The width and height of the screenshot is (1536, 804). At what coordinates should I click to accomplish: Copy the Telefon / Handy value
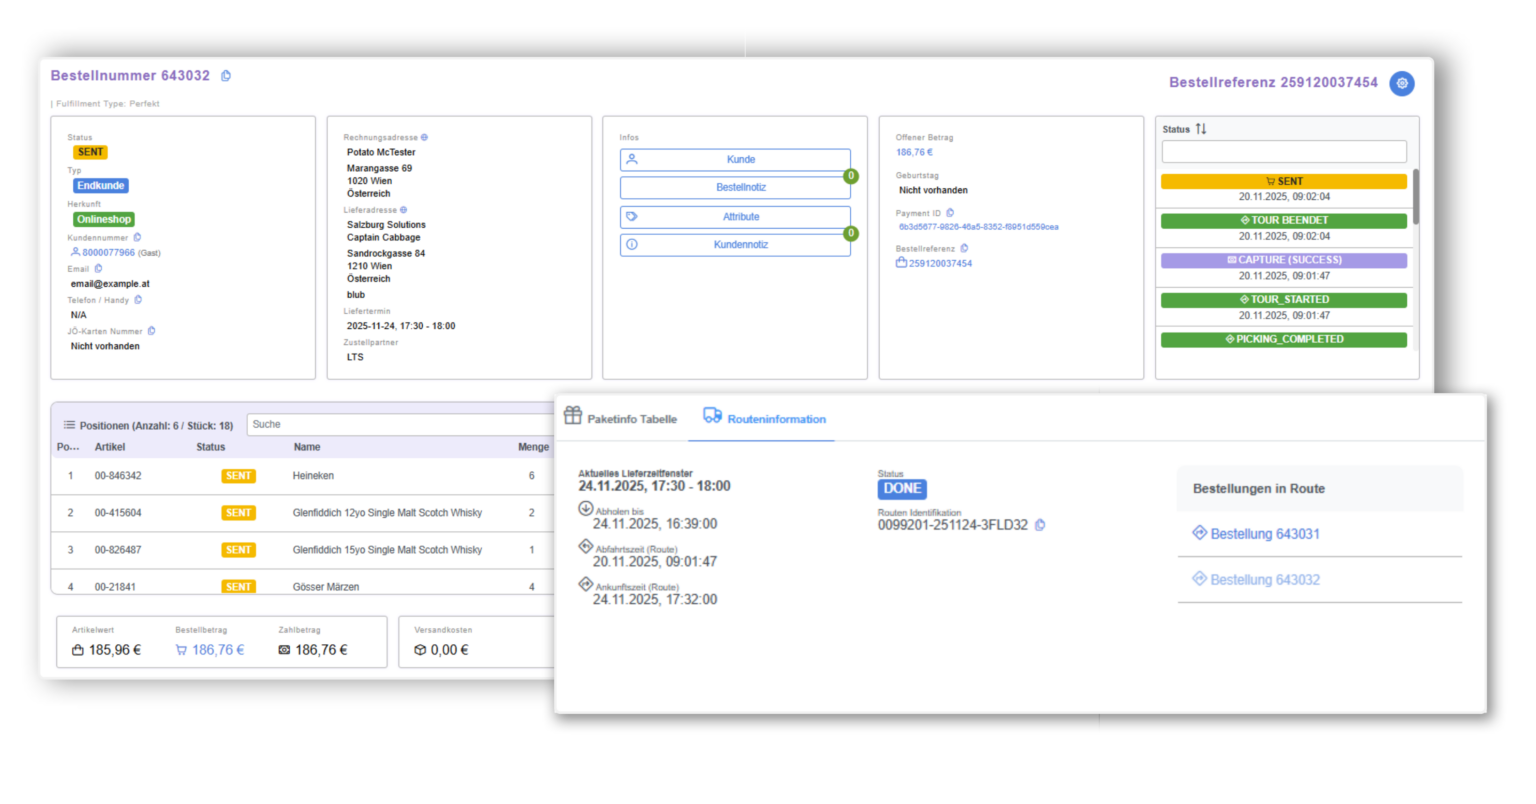[138, 300]
